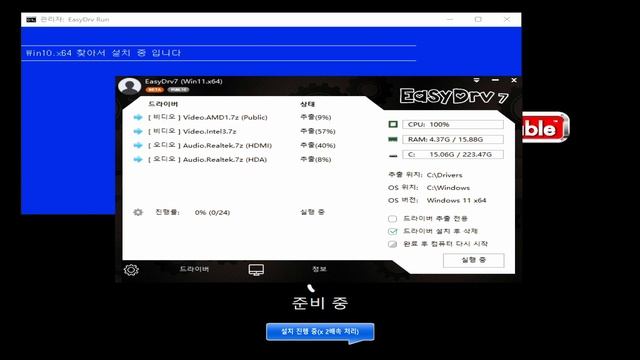Click the C: disk drive icon
The height and width of the screenshot is (360, 640).
[393, 156]
